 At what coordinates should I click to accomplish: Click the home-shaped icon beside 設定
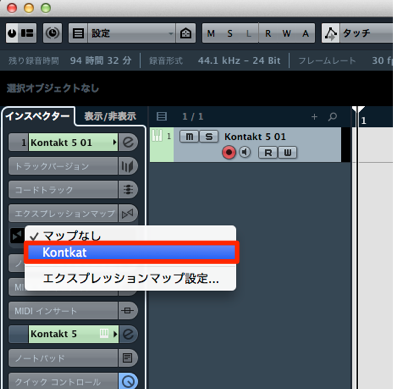(x=185, y=33)
